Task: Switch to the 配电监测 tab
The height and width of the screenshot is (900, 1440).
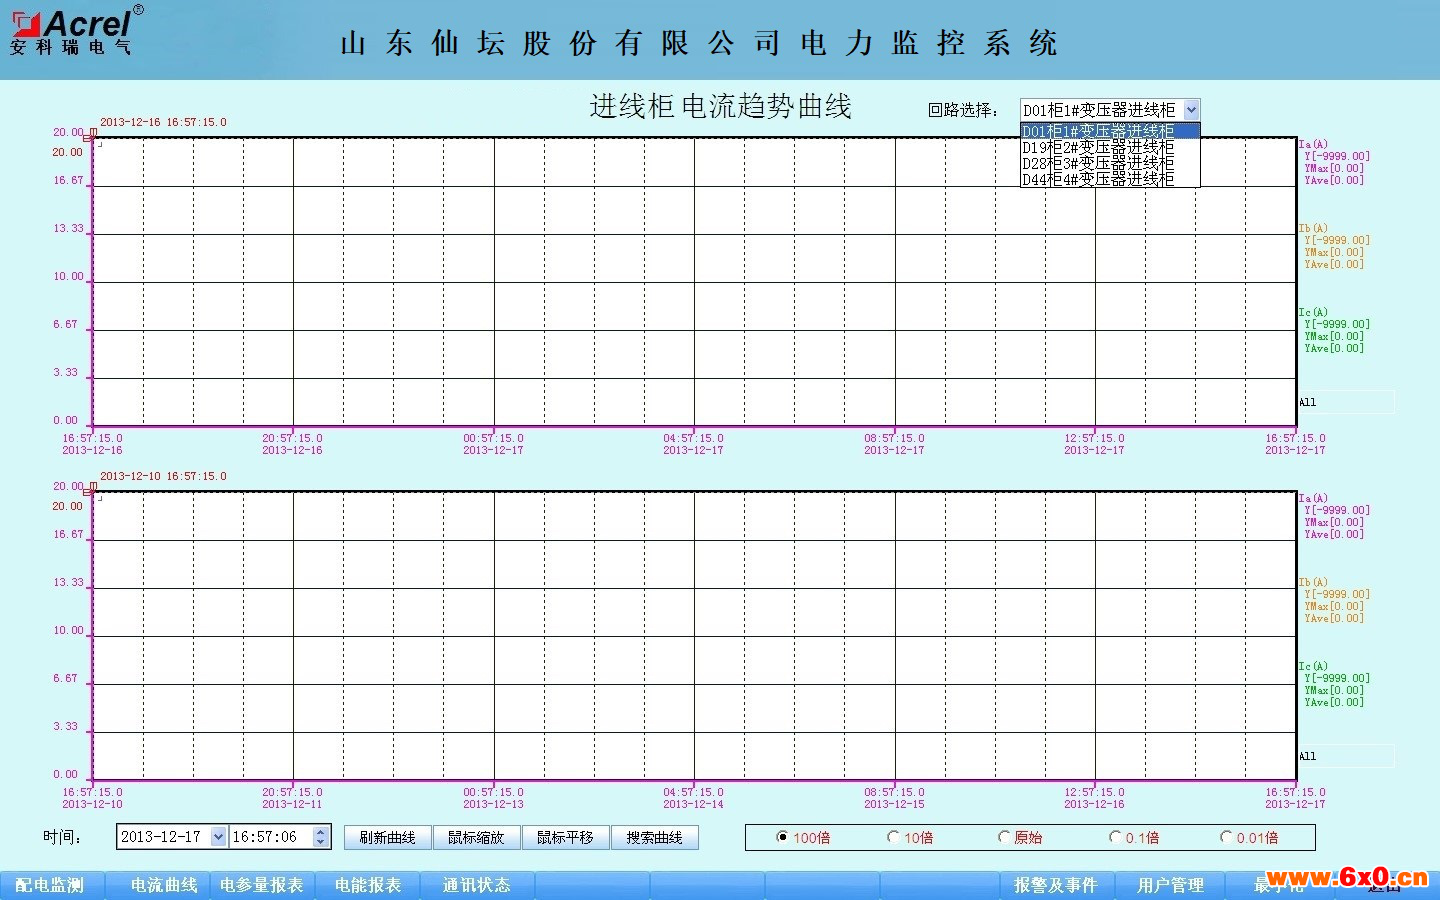Action: pos(50,885)
